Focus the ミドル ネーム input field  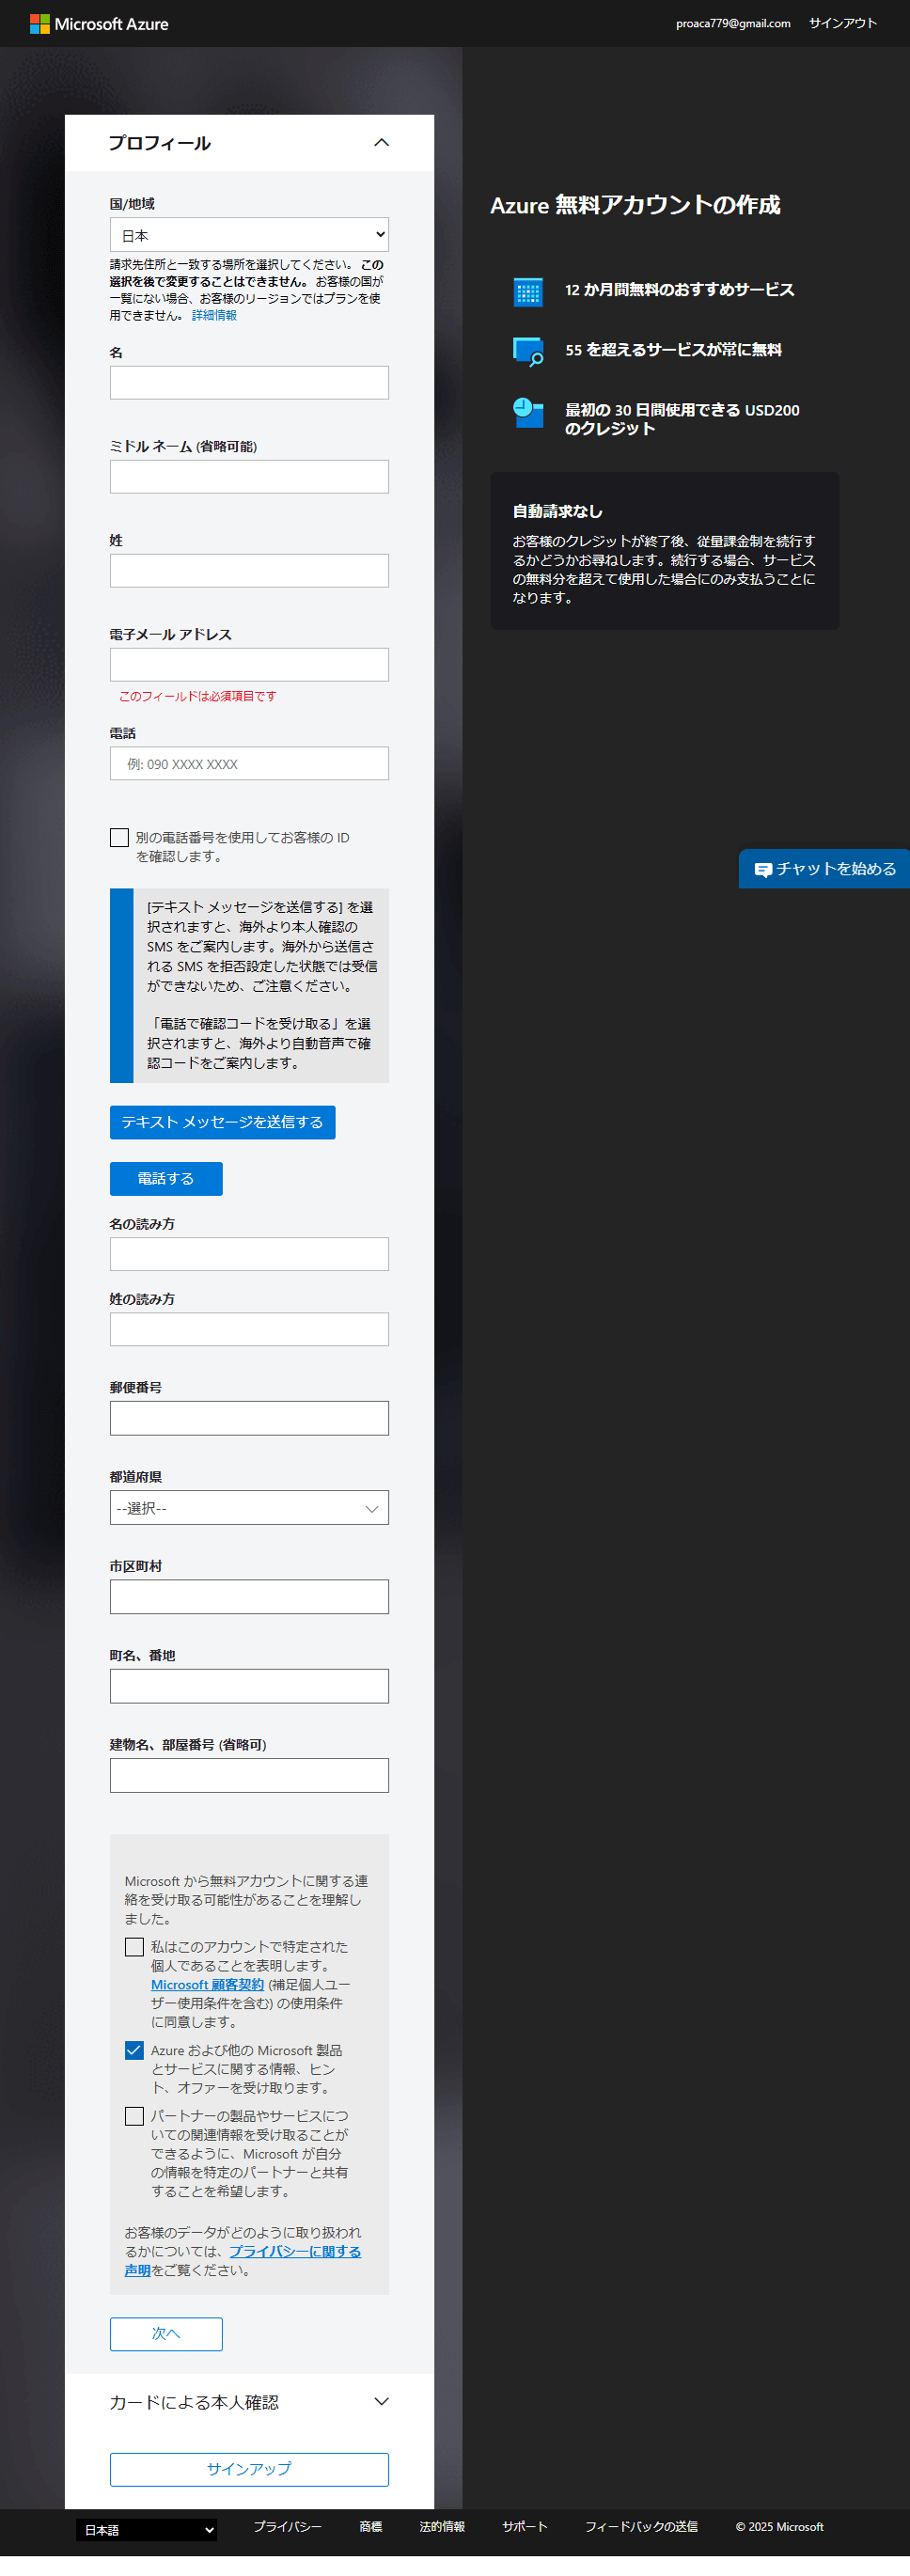tap(249, 477)
